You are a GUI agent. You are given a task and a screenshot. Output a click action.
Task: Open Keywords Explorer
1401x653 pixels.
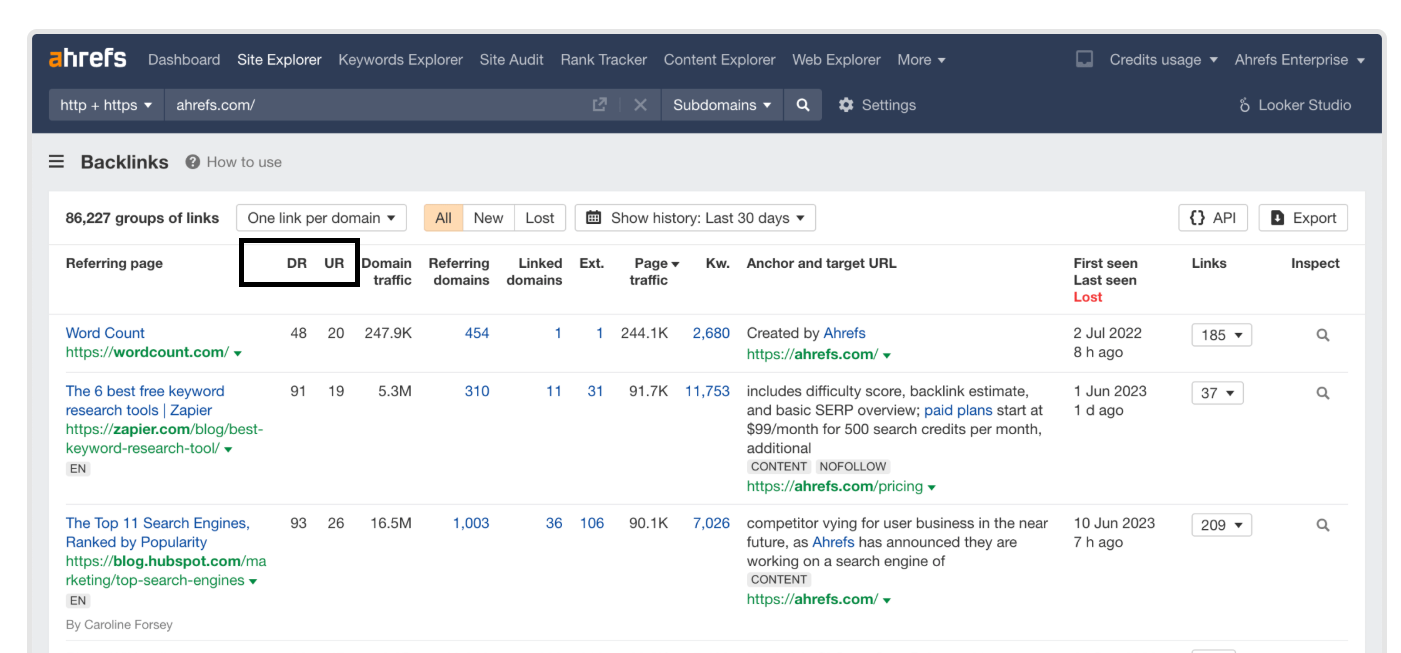400,60
